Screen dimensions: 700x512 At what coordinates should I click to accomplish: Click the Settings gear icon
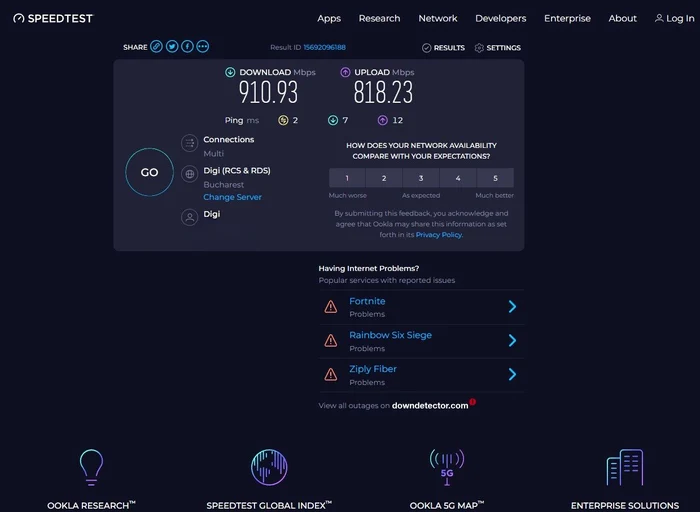click(479, 48)
